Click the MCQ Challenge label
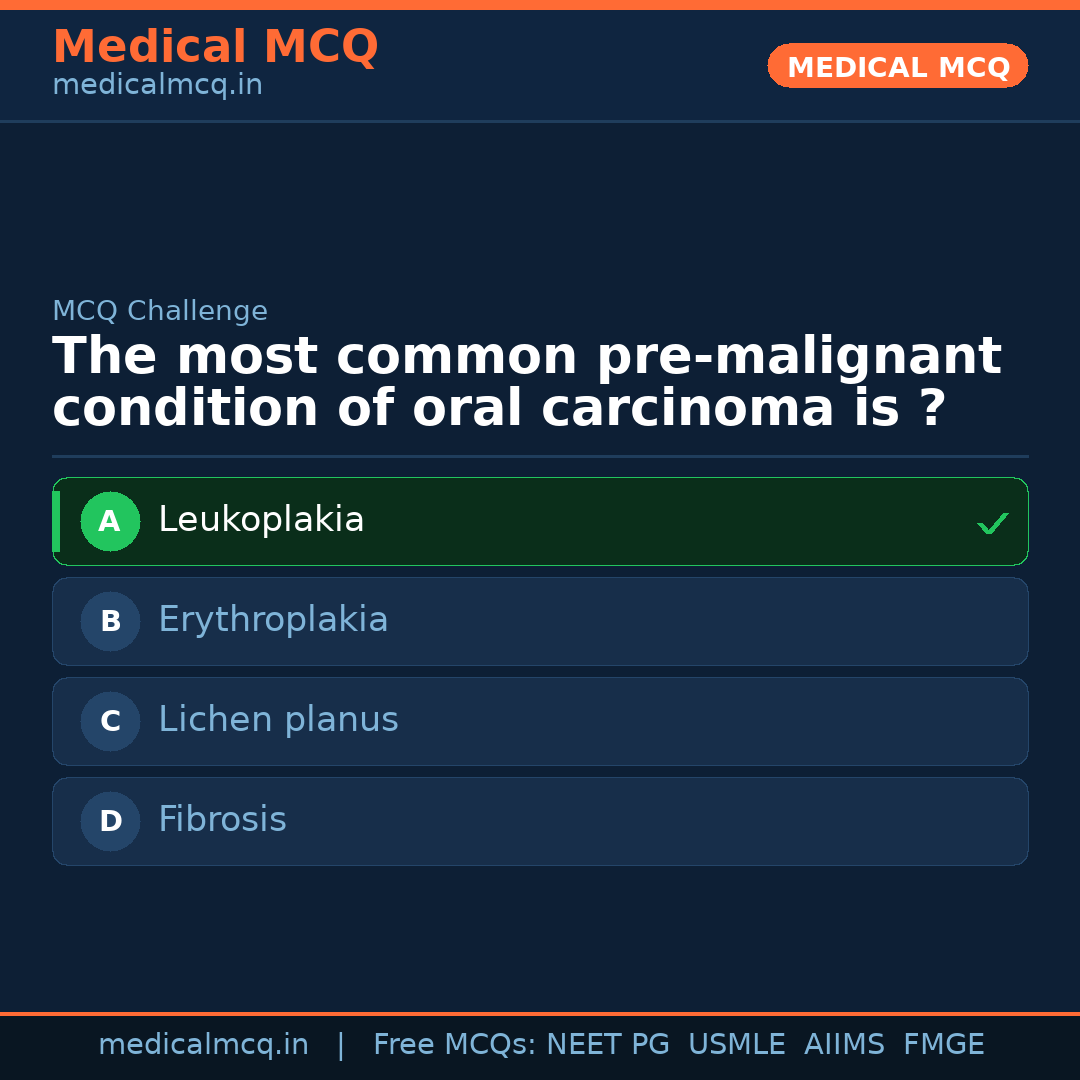1080x1080 pixels. 160,311
